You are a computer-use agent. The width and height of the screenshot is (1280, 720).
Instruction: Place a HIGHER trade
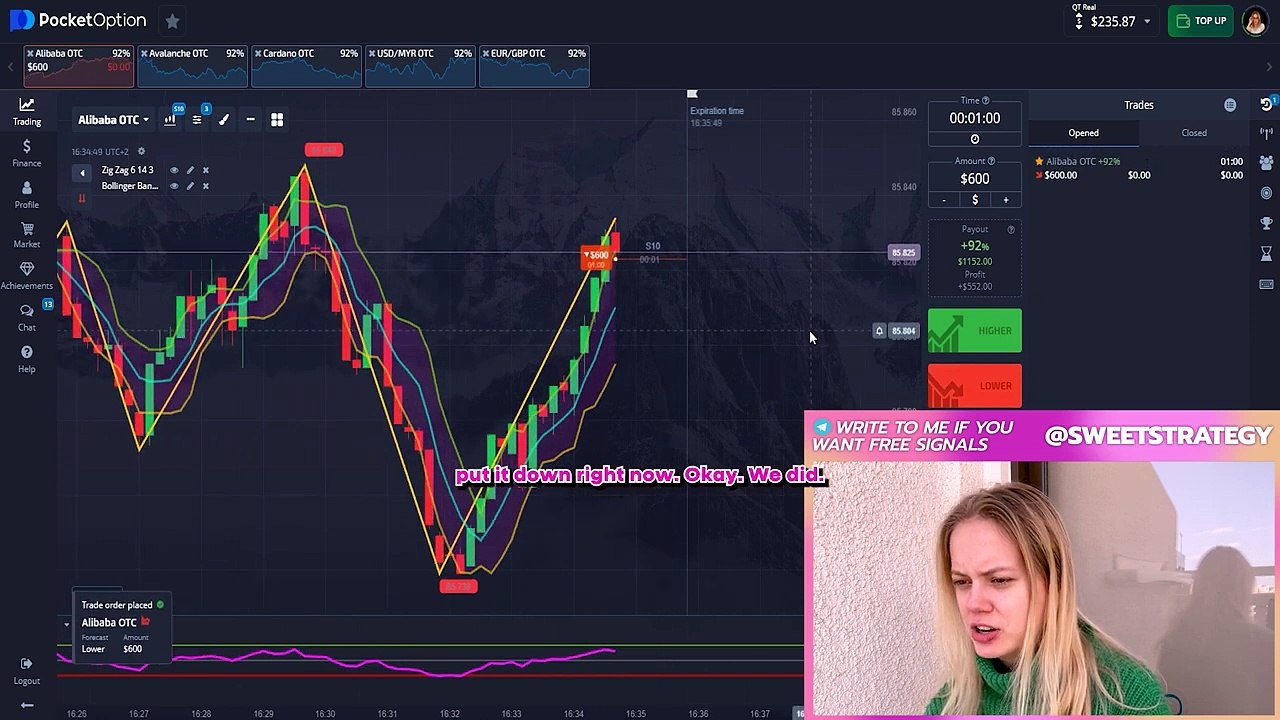(x=975, y=331)
